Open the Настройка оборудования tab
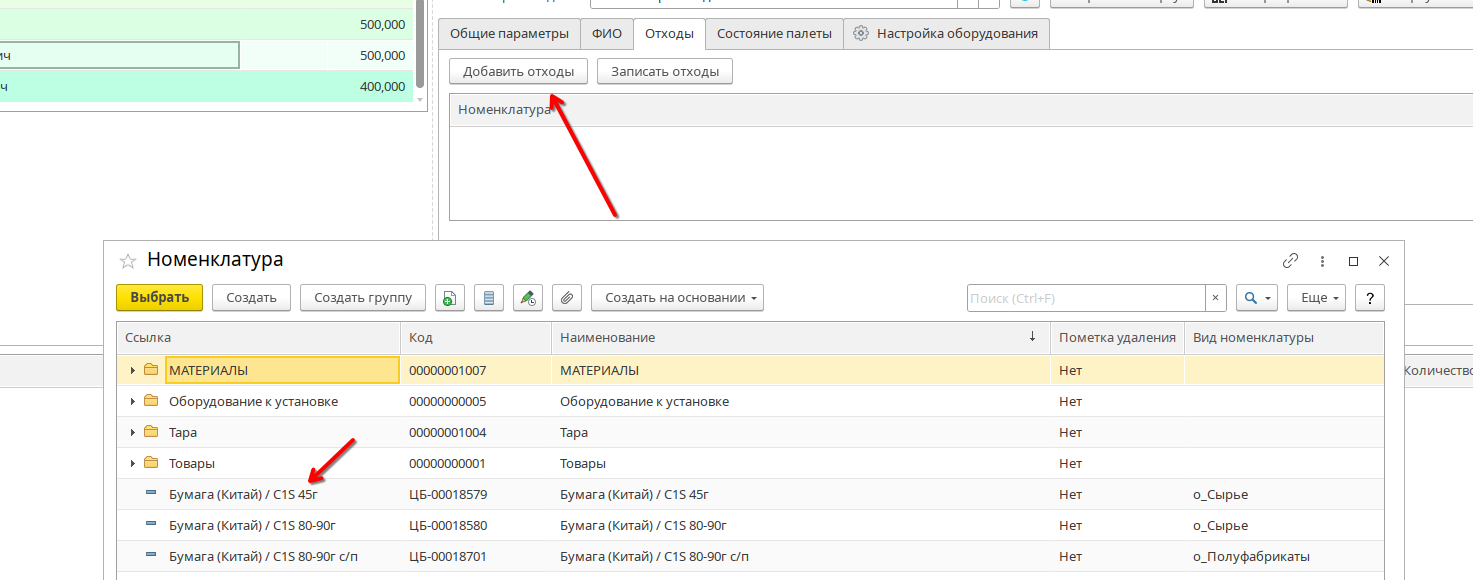This screenshot has width=1473, height=580. coord(946,34)
